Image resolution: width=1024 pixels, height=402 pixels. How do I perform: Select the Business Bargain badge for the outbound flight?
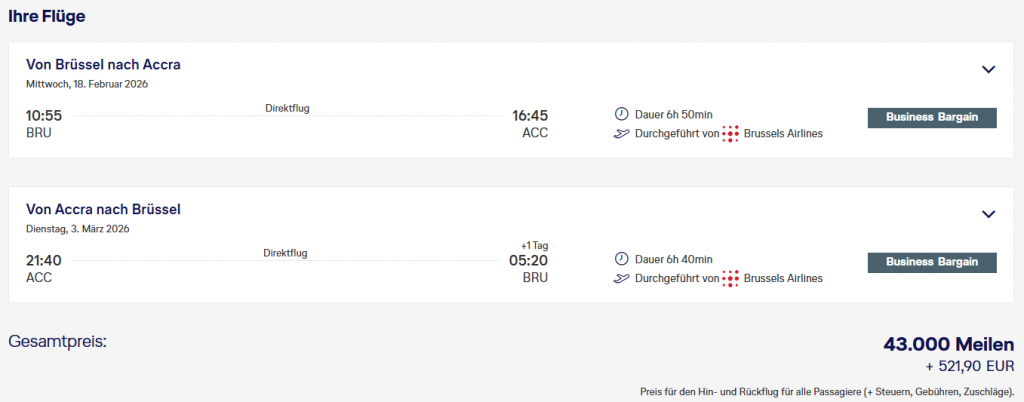pyautogui.click(x=932, y=118)
